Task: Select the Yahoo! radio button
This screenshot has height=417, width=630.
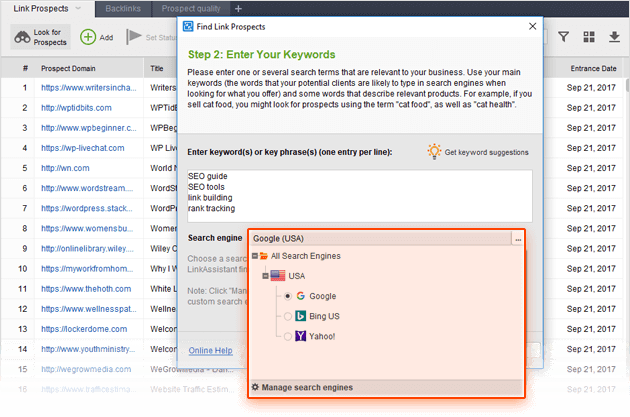Action: 288,337
